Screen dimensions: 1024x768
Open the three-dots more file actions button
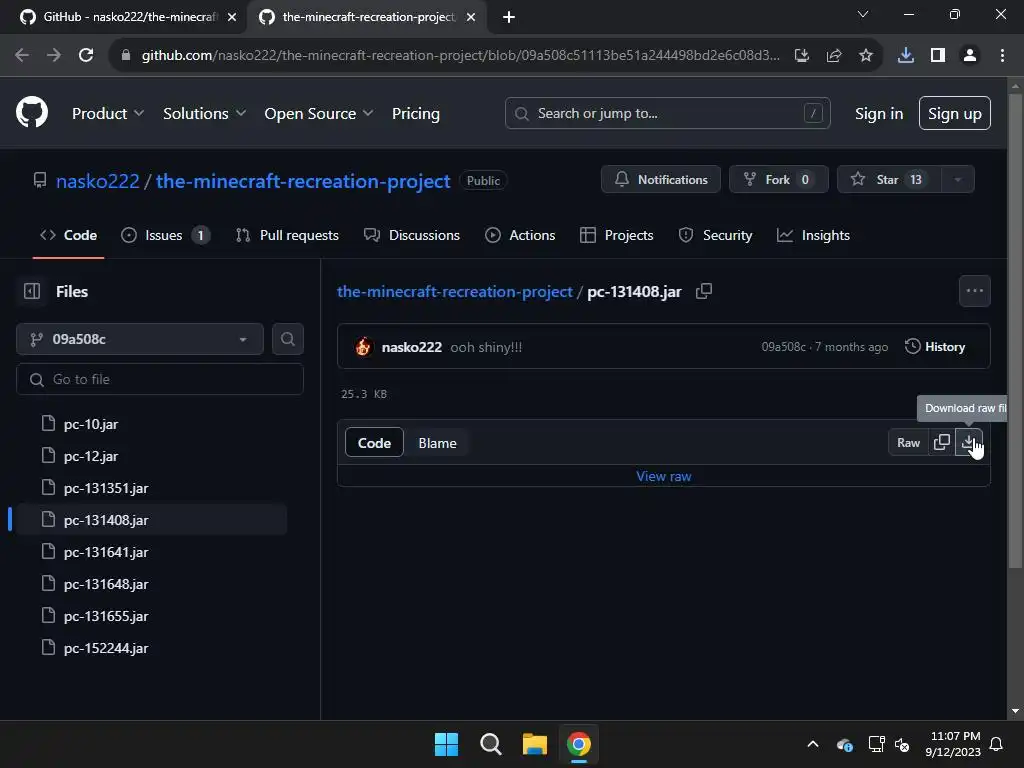click(974, 291)
